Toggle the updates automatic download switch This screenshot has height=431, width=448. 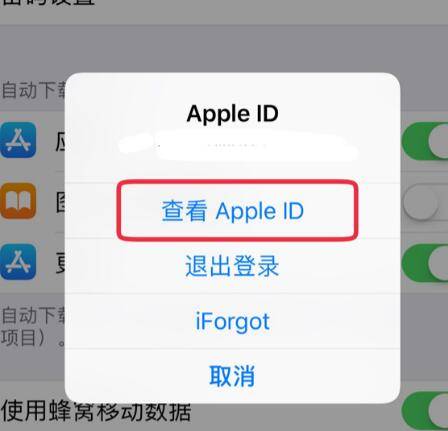point(425,263)
